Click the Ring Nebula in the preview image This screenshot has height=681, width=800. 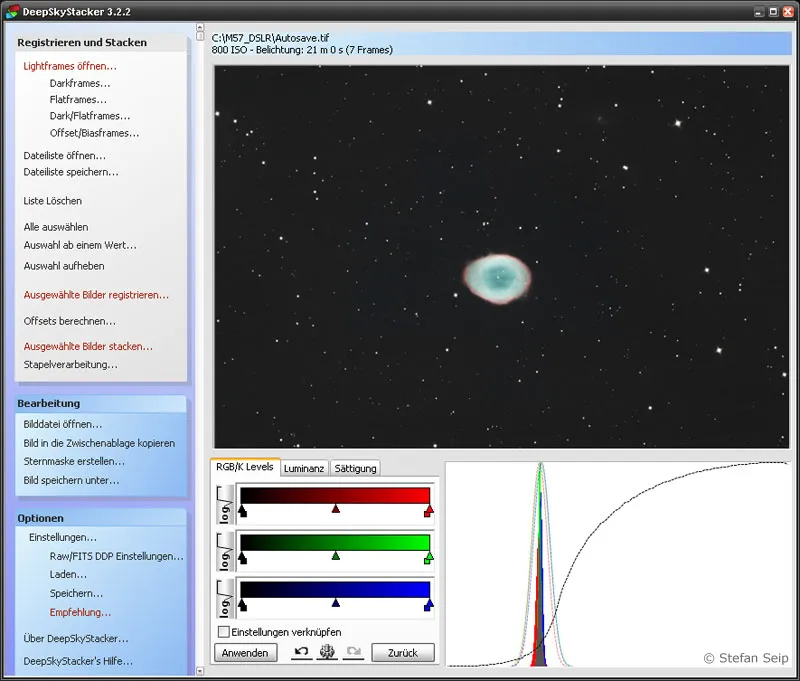[x=497, y=279]
